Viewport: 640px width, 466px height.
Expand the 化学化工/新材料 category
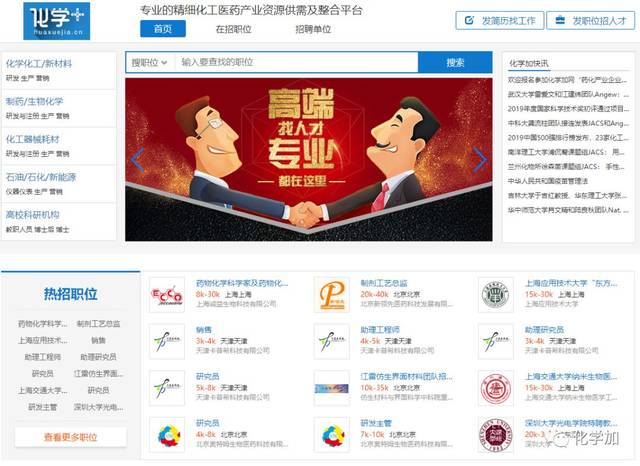tap(39, 64)
